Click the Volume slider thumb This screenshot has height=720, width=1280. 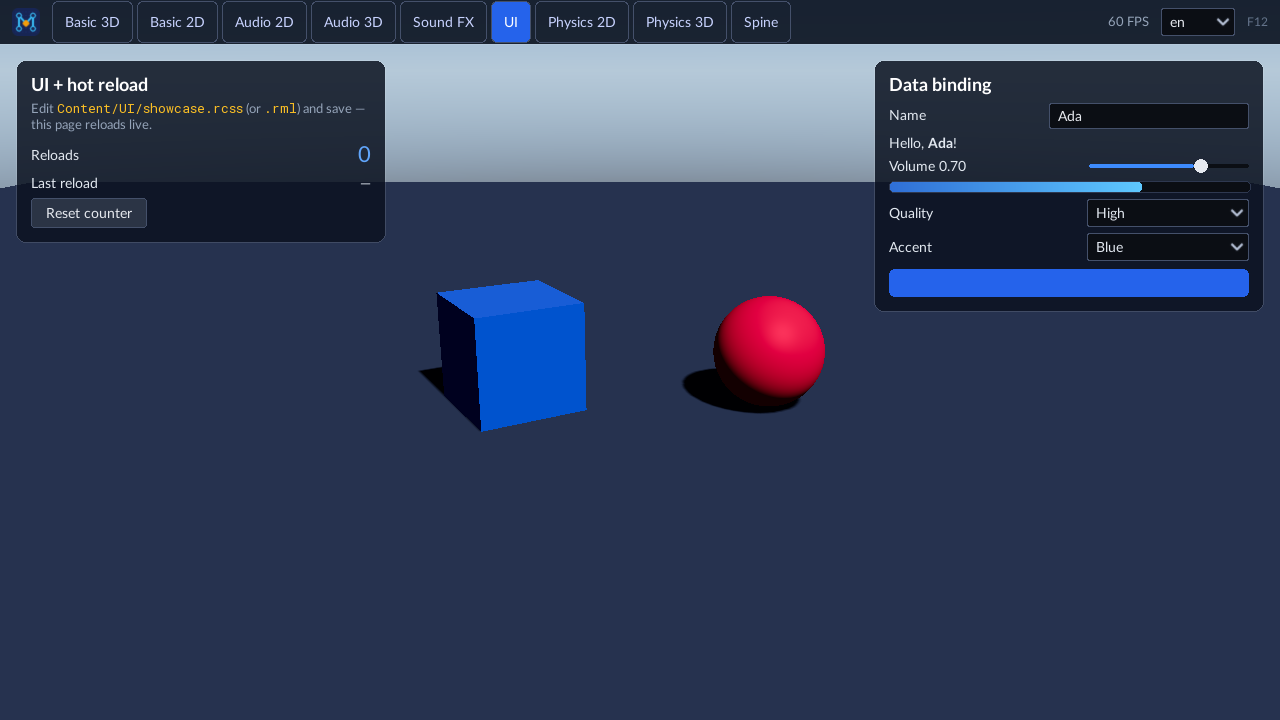1201,166
